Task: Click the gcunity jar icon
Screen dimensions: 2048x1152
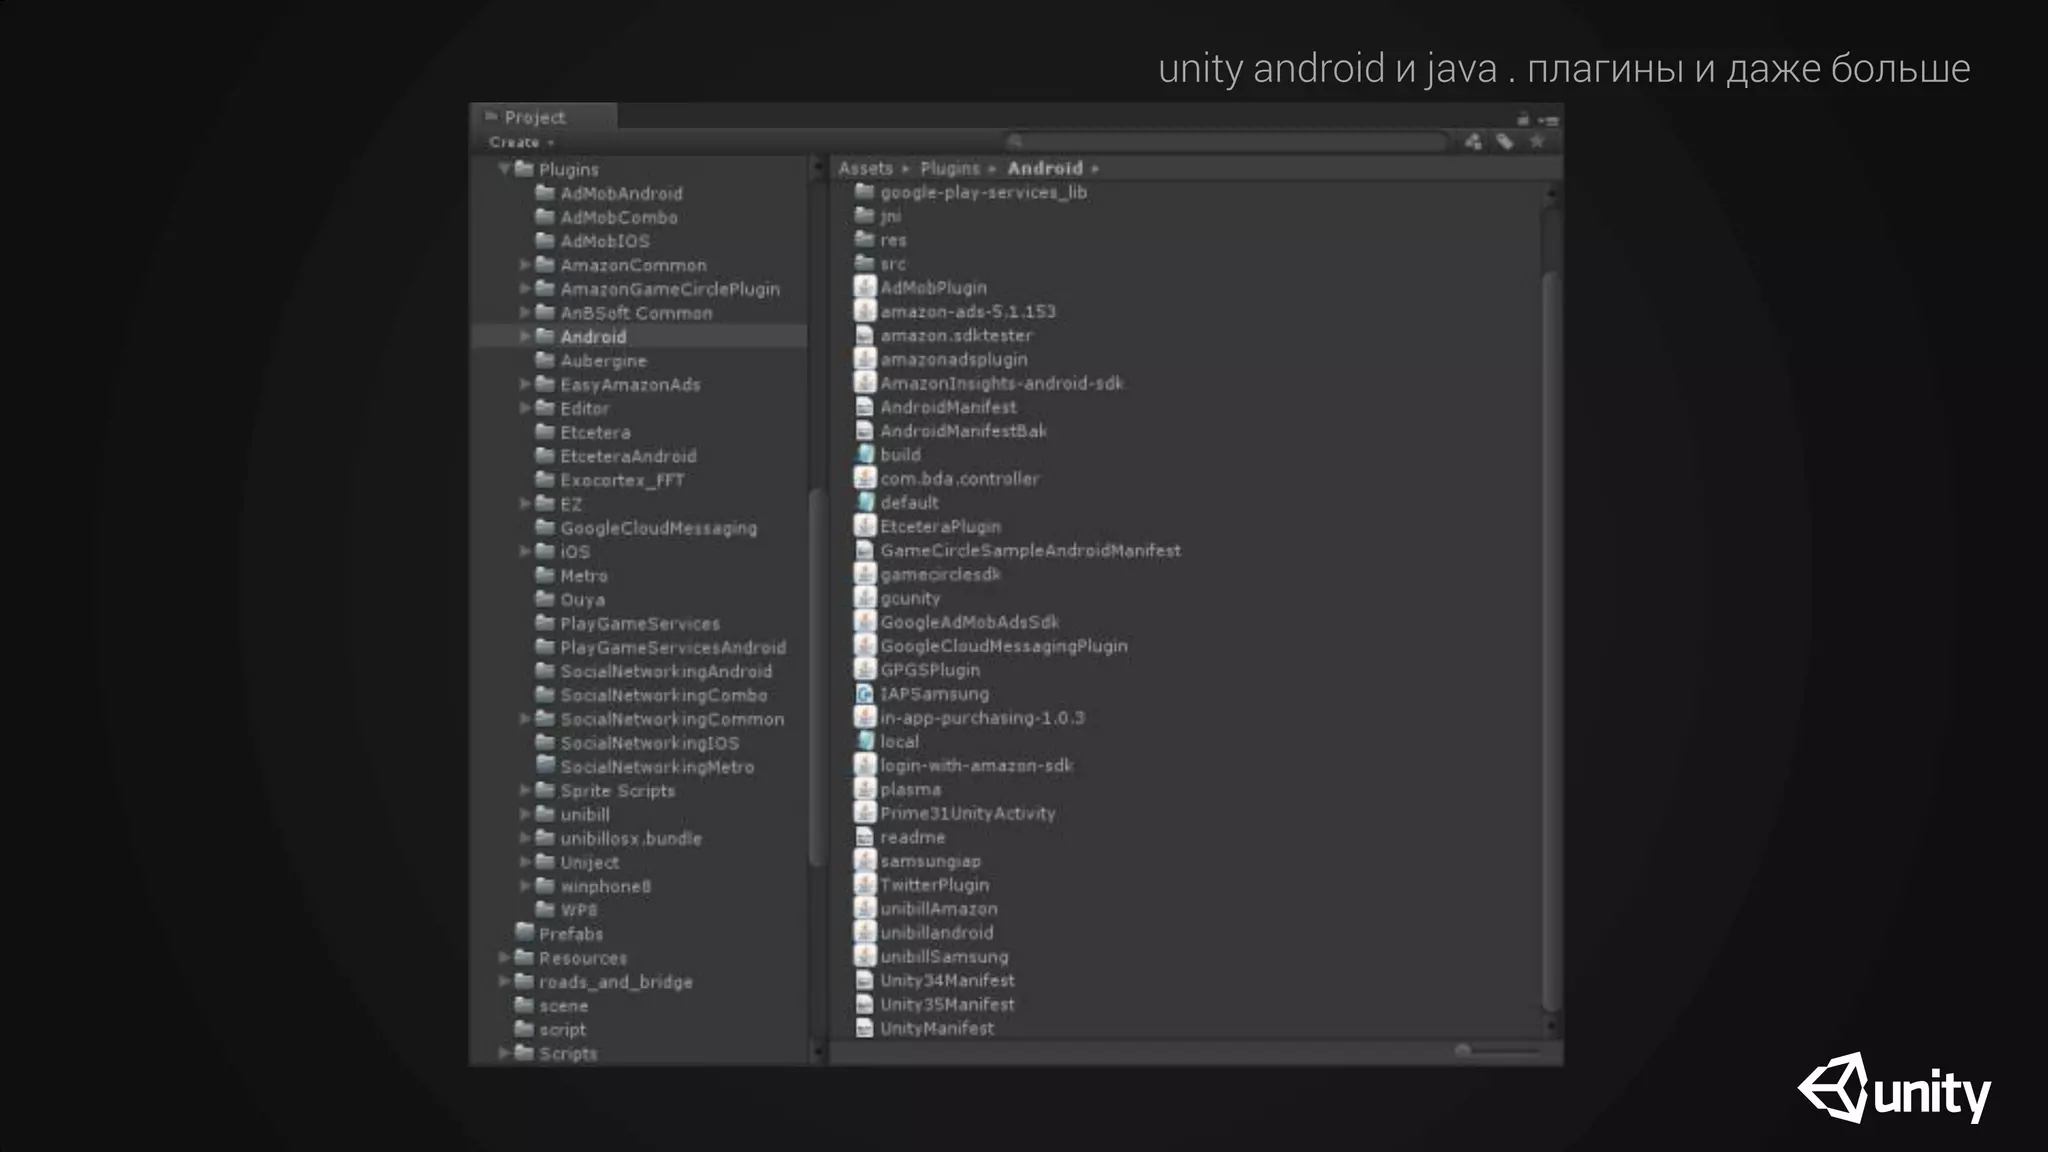Action: 865,598
